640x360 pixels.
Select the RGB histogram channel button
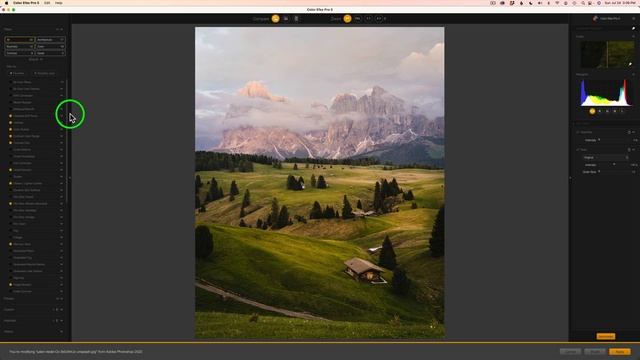[x=592, y=111]
